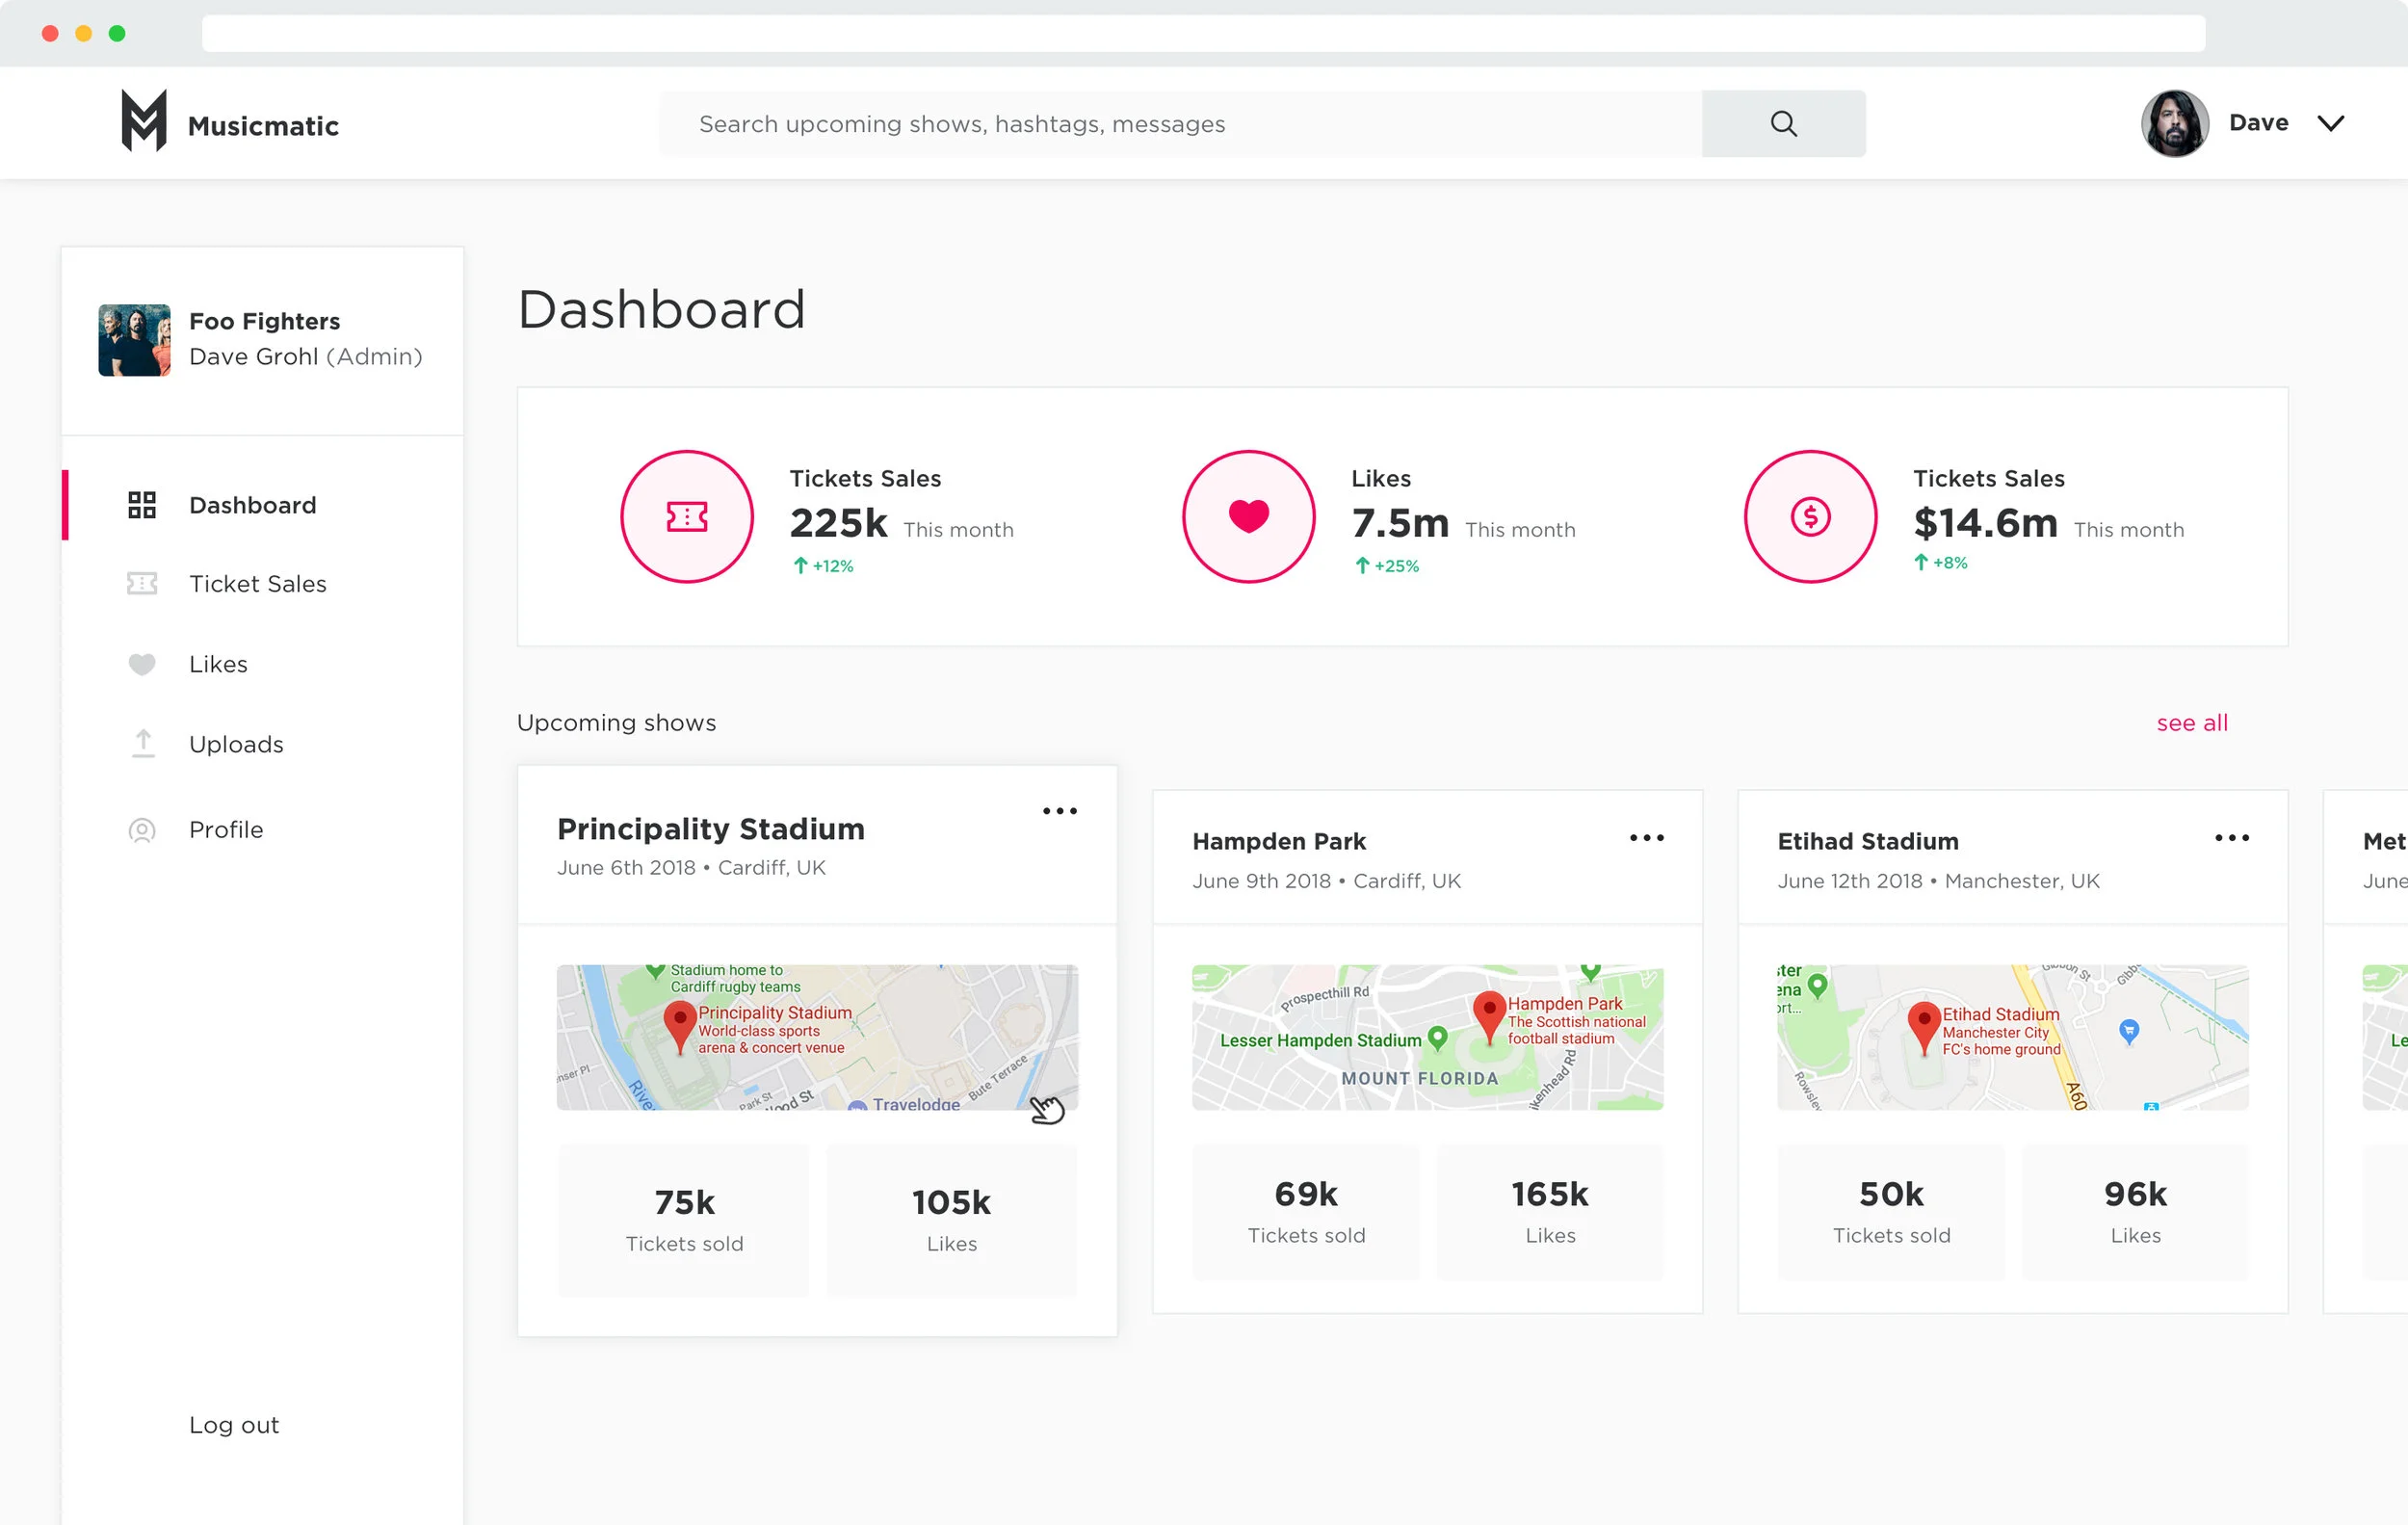
Task: Focus the search upcoming shows field
Action: pyautogui.click(x=1180, y=123)
